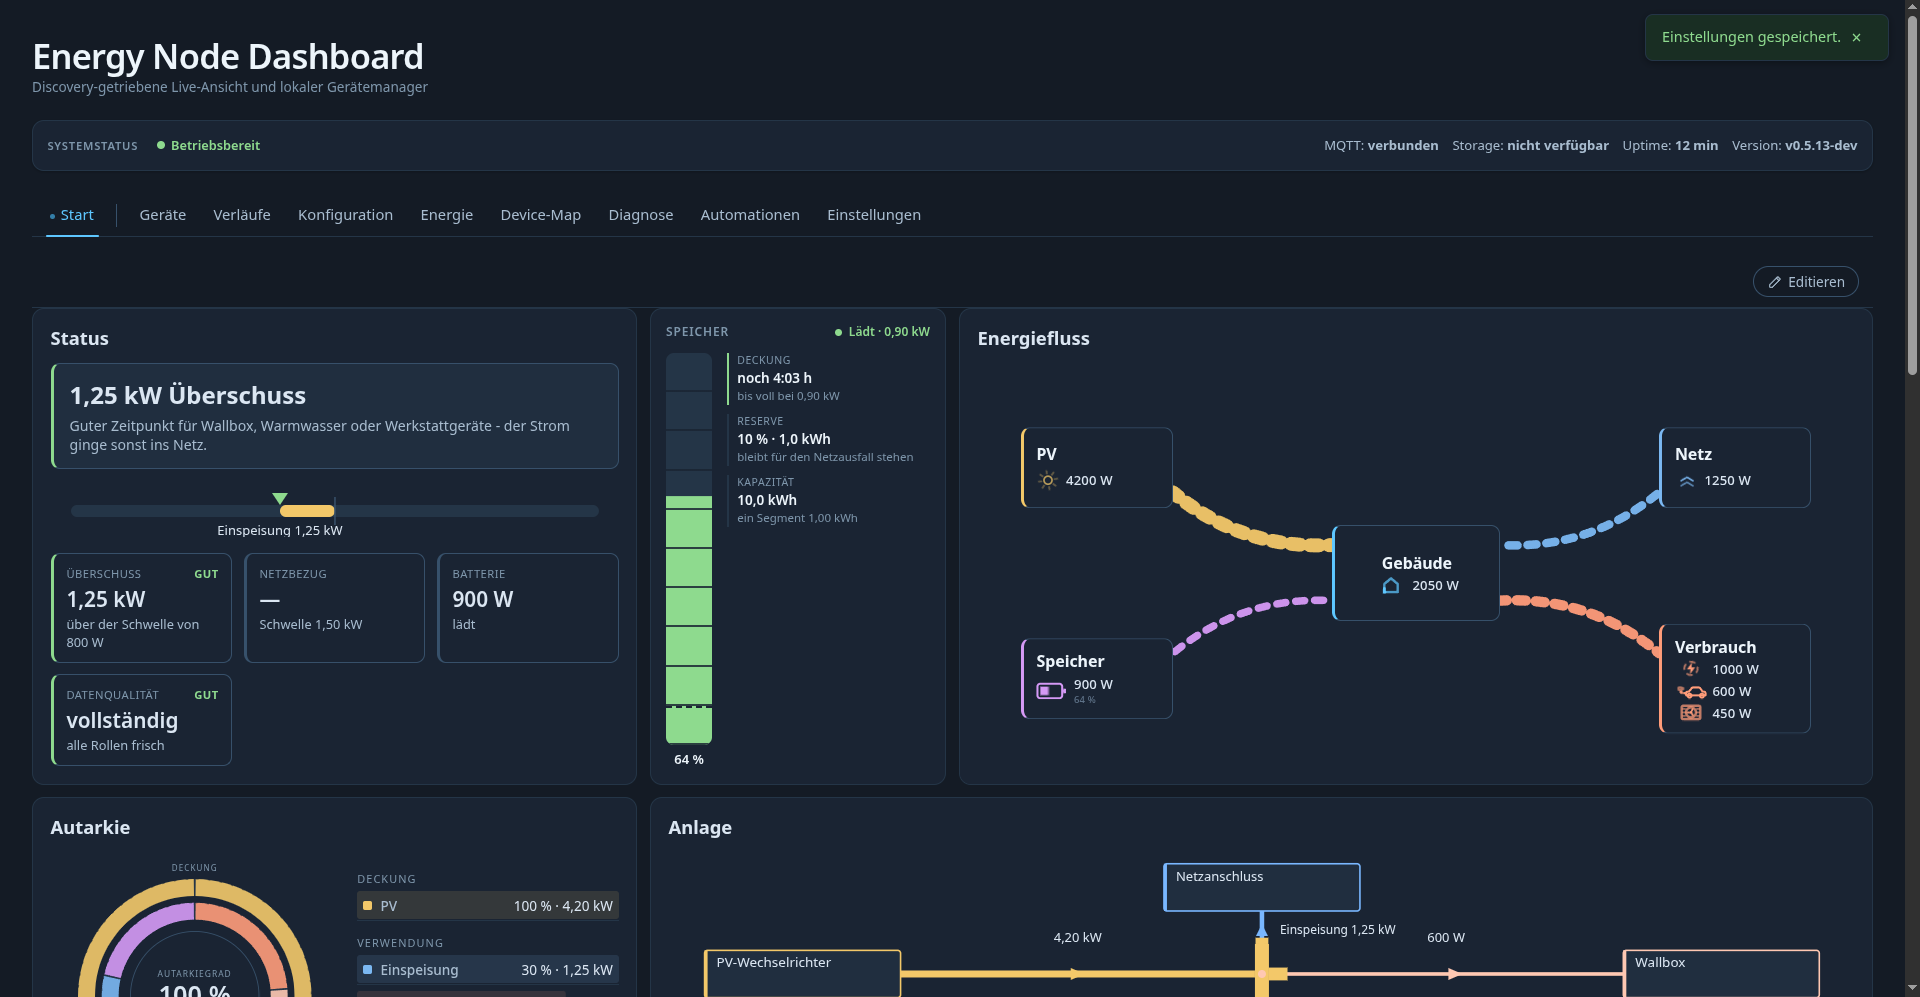This screenshot has width=1920, height=997.
Task: Open the Automationen tab
Action: (750, 215)
